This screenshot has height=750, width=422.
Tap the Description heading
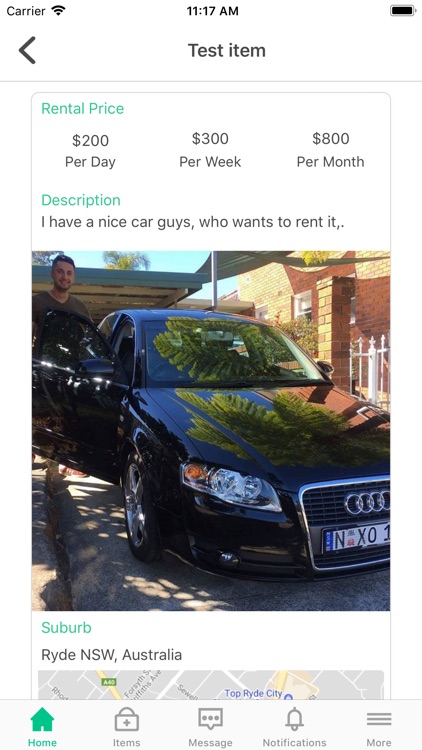(81, 200)
